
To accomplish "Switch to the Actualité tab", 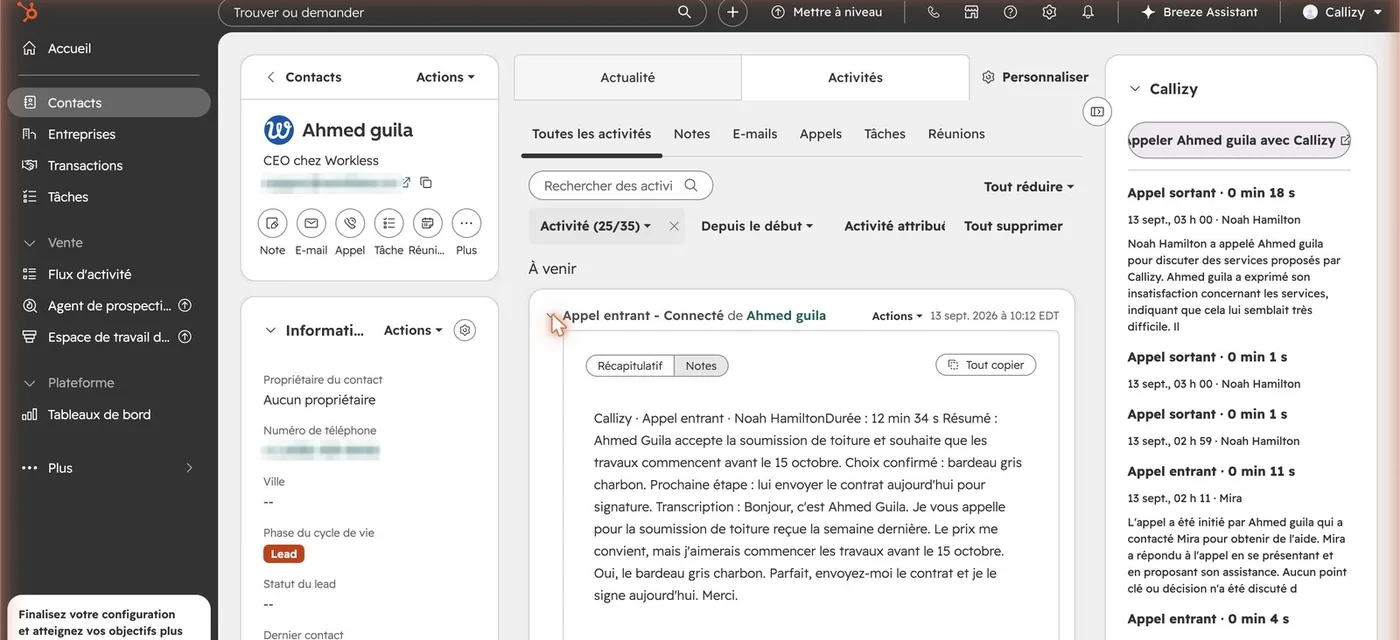I will coord(628,77).
